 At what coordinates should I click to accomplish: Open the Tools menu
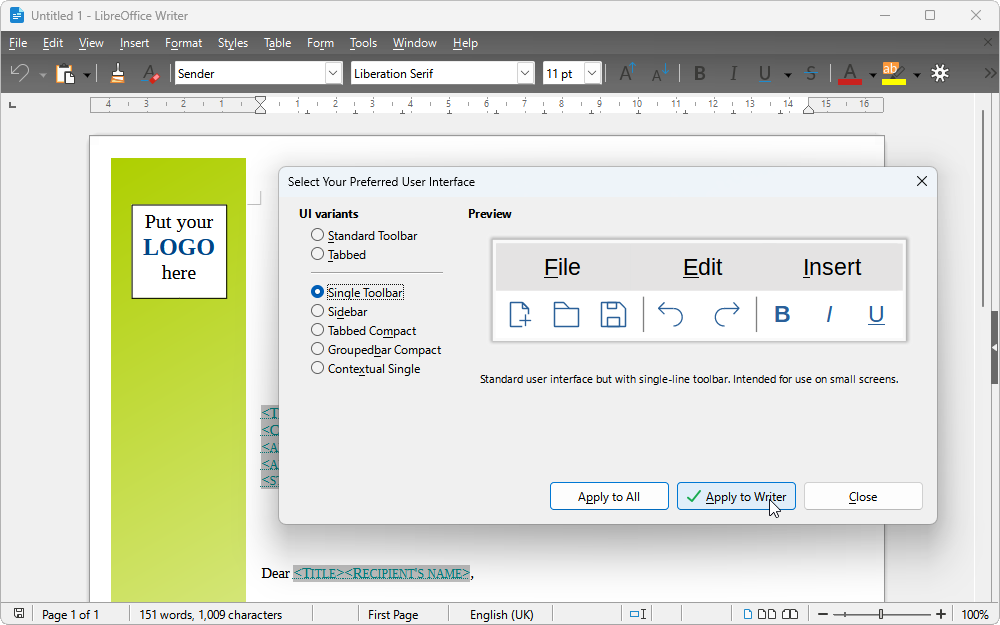(363, 43)
